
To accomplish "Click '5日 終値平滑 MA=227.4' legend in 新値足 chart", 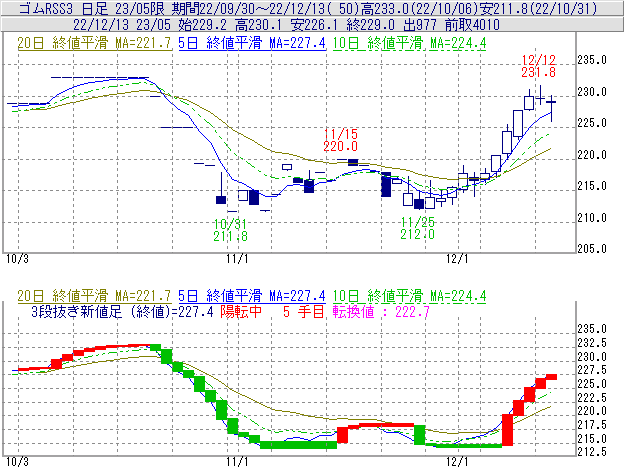I will [x=252, y=296].
